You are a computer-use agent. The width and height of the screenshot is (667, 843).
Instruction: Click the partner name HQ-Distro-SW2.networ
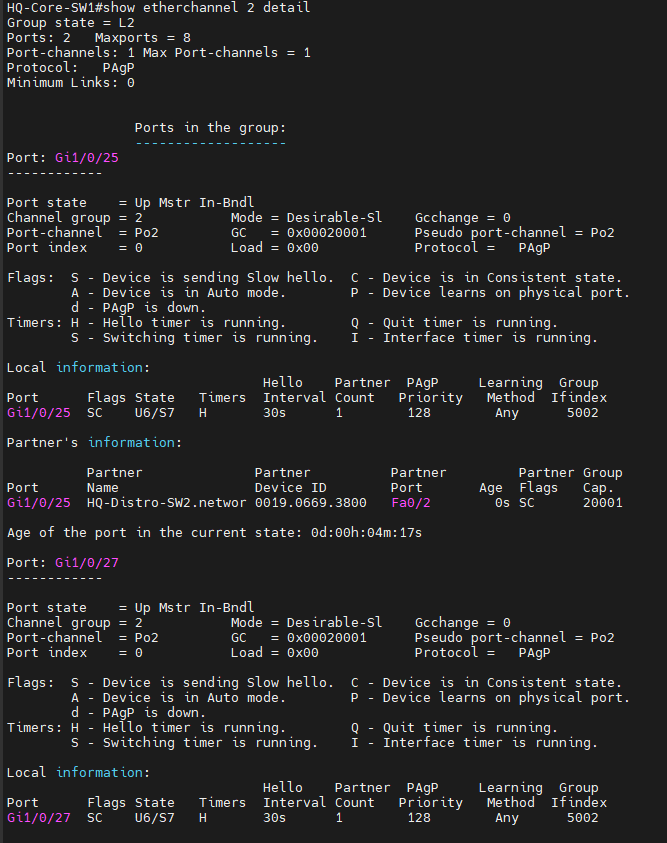tap(167, 503)
